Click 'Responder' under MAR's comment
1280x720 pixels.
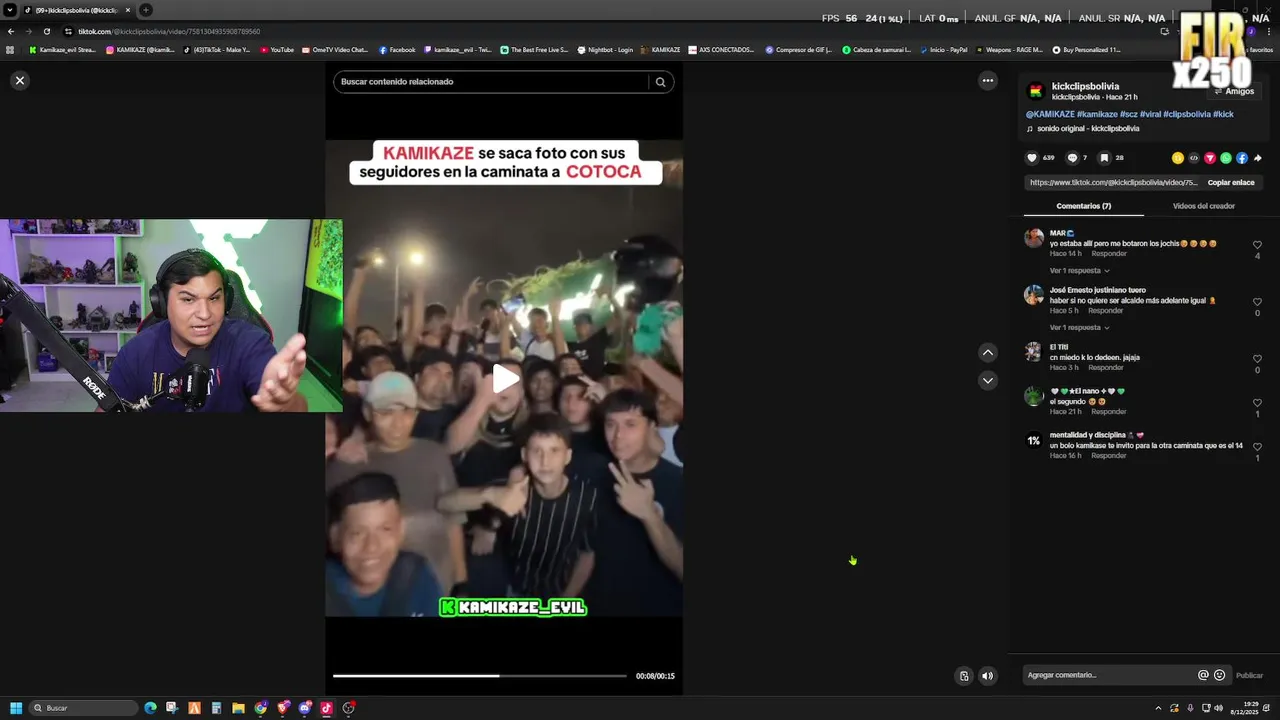point(1108,254)
